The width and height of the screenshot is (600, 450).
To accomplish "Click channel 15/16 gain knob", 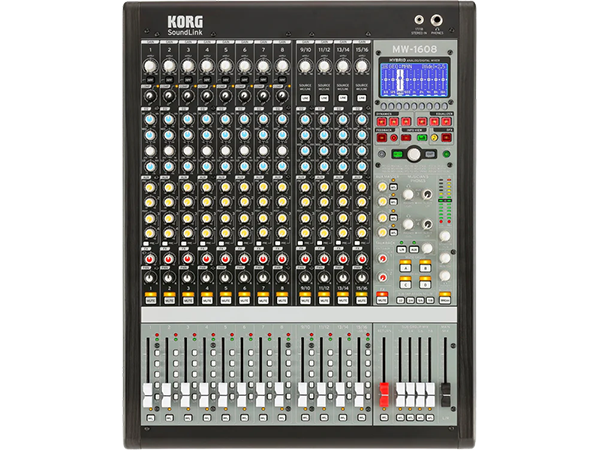I will point(362,66).
